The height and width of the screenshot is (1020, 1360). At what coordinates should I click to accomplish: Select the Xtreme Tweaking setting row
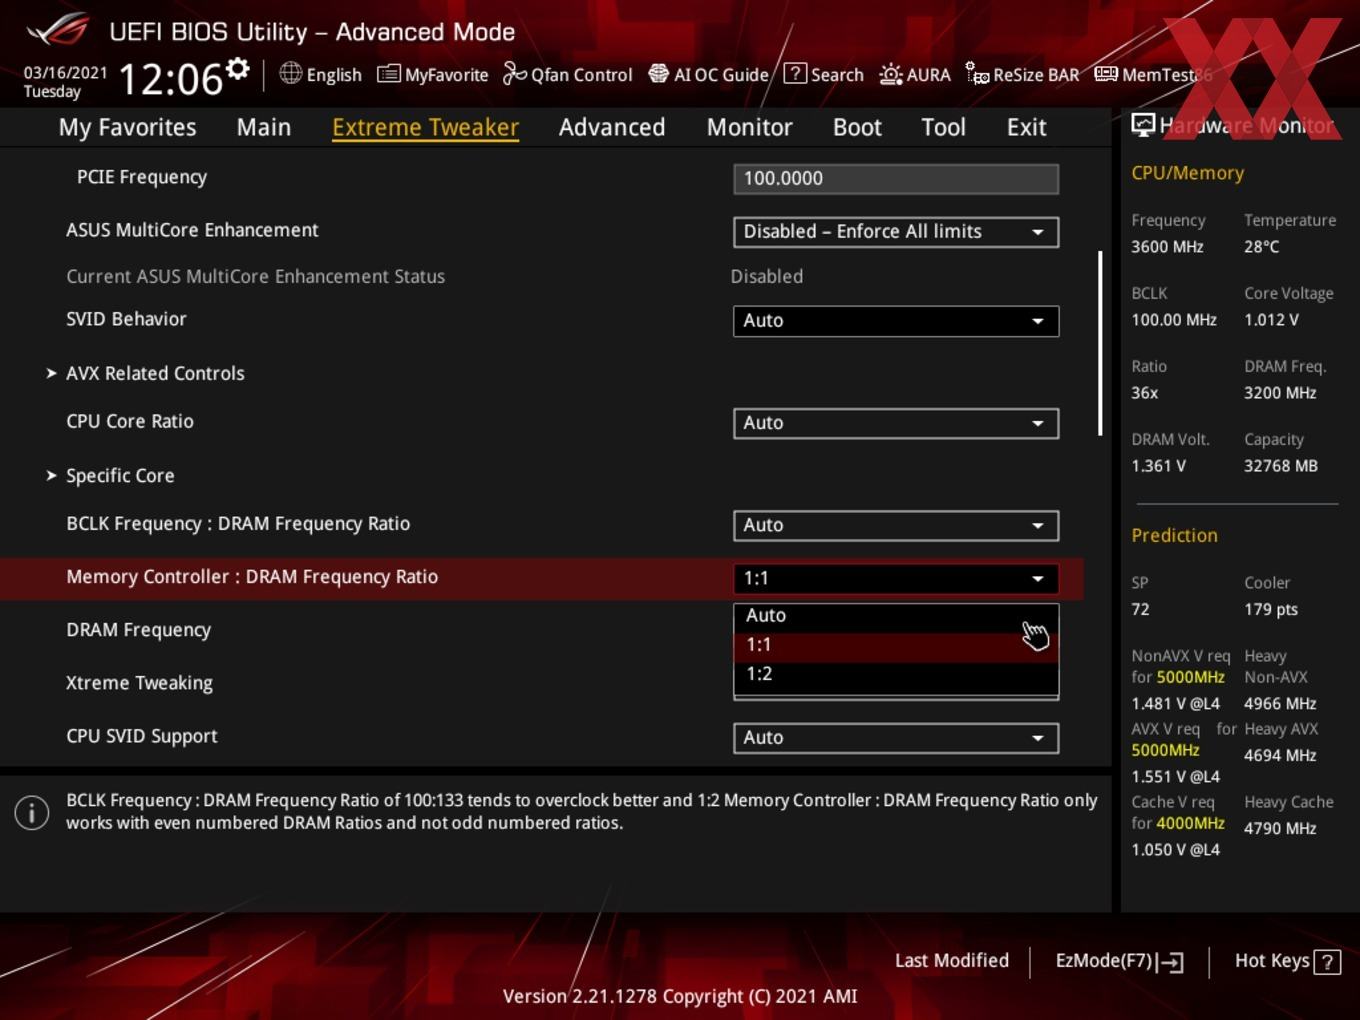coord(541,683)
